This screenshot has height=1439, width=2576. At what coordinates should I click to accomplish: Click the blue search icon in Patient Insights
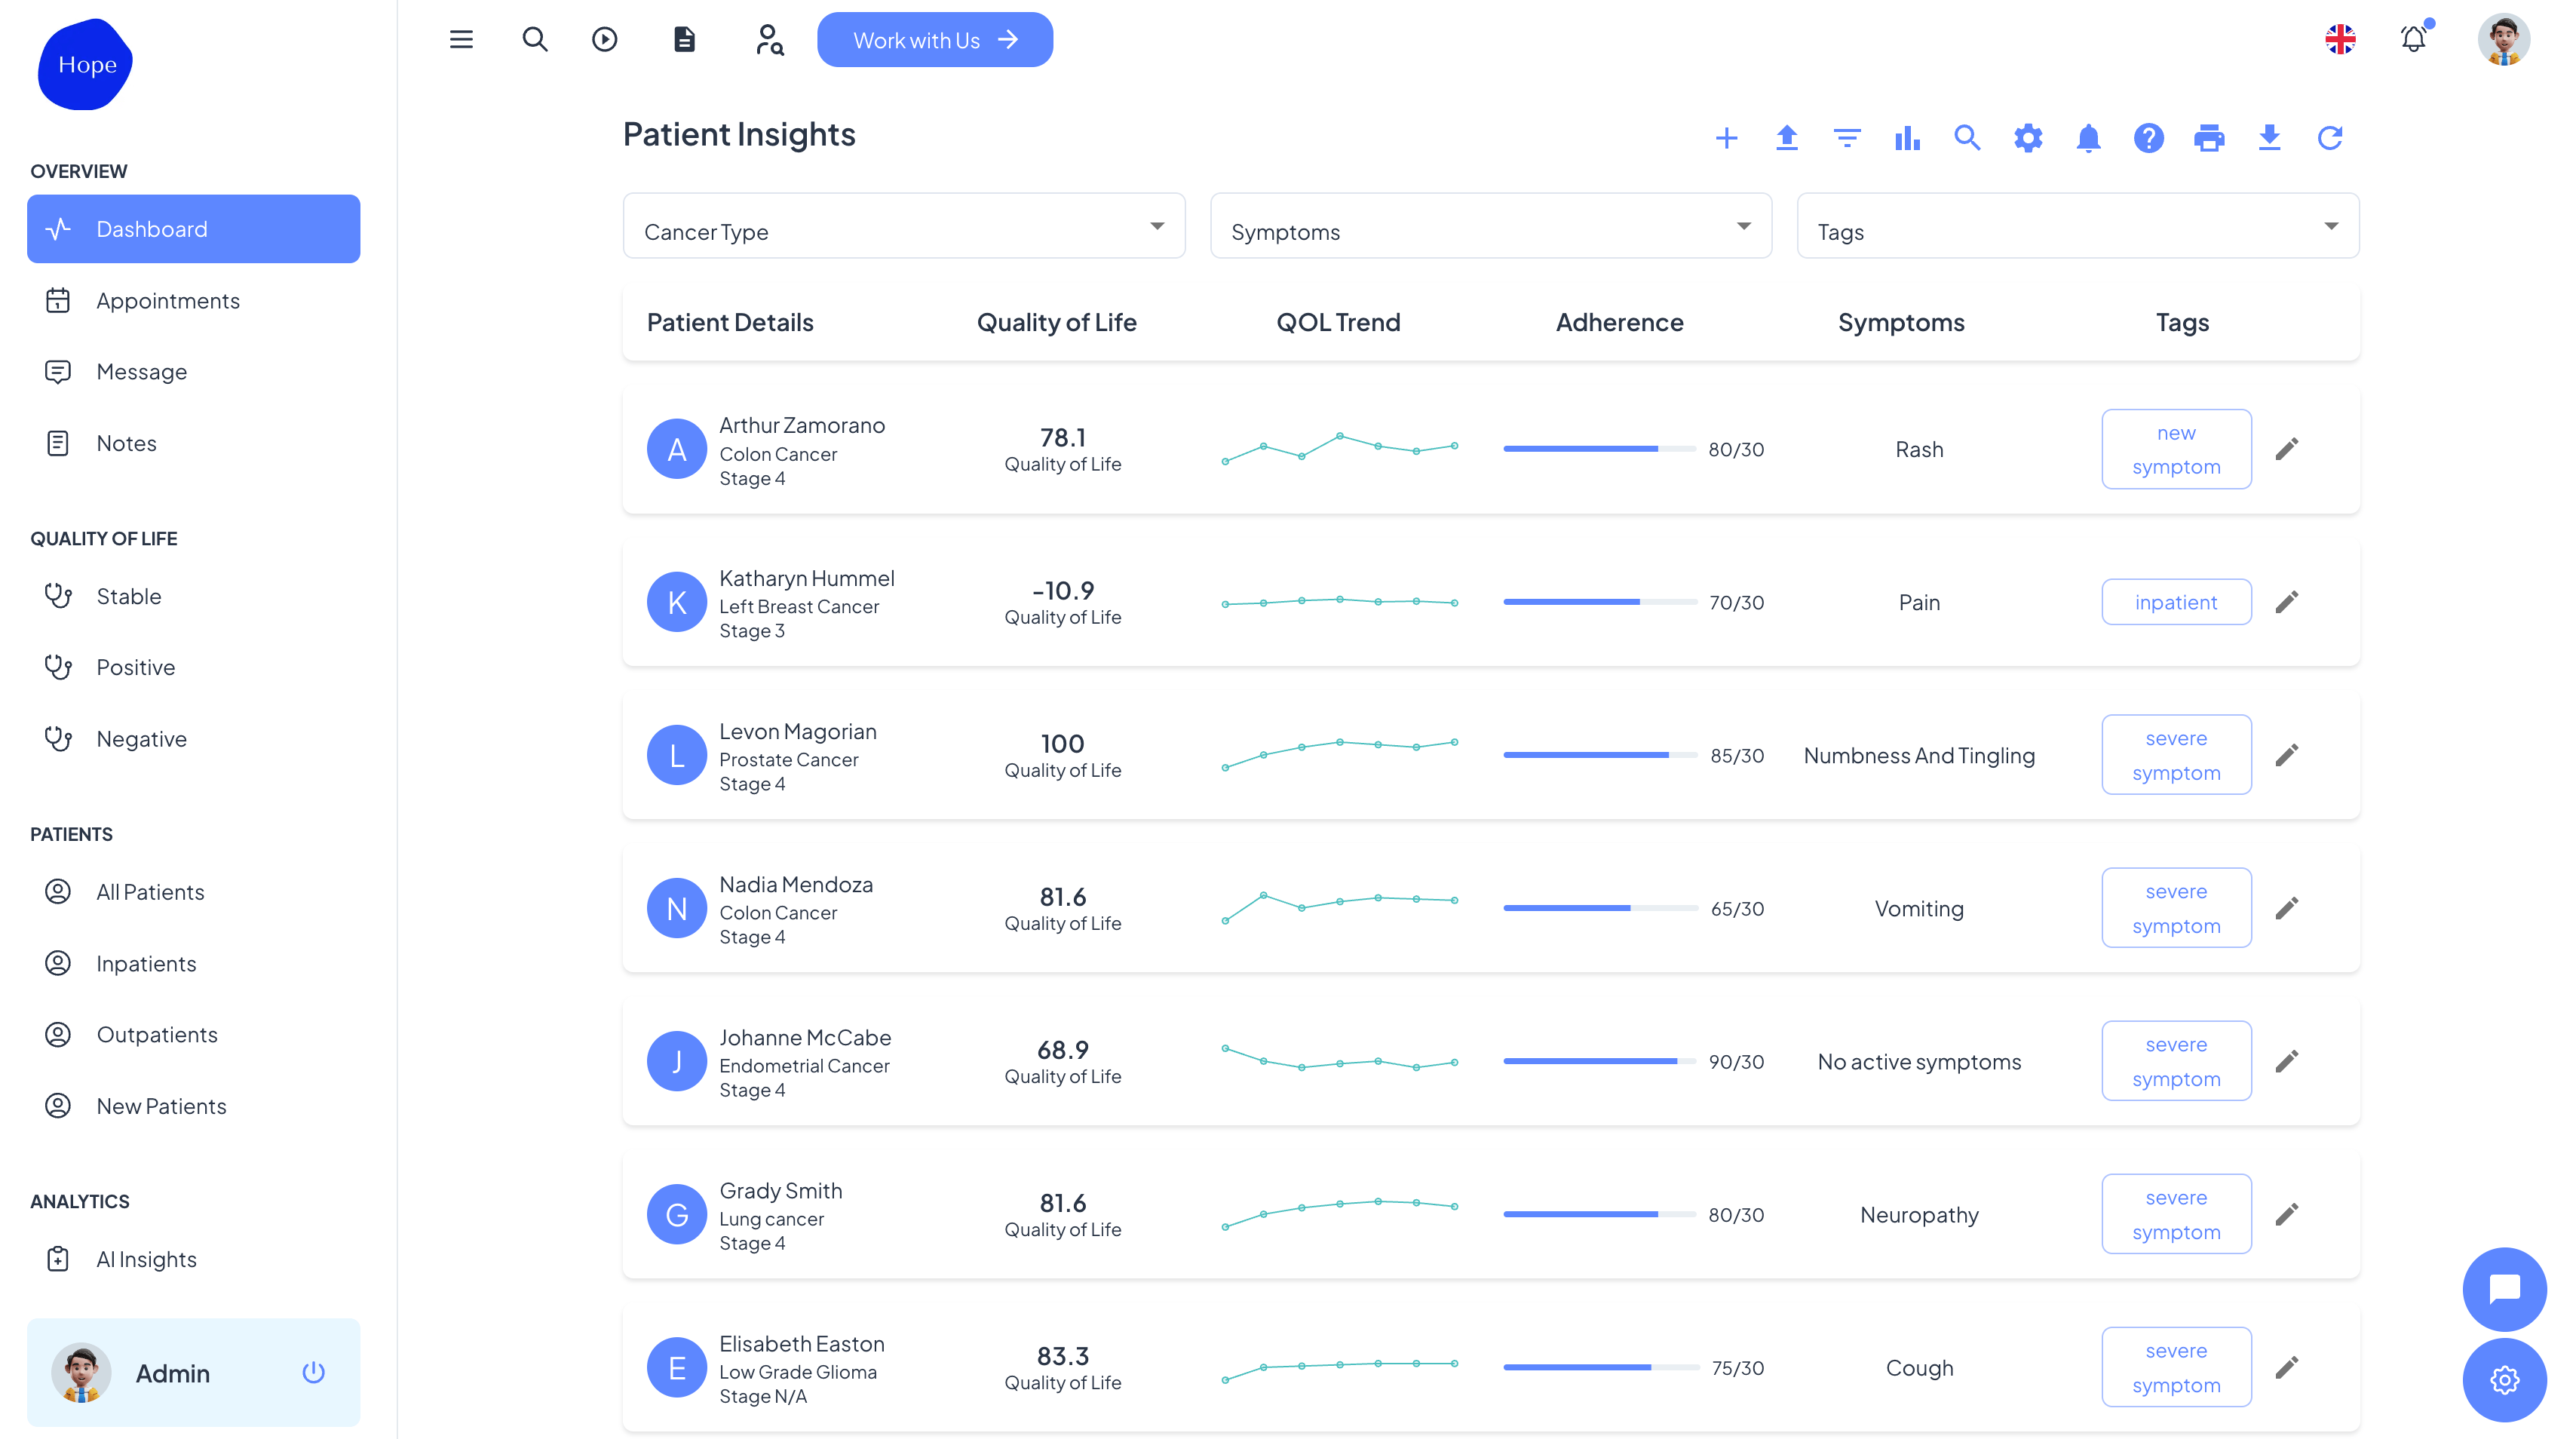click(x=1967, y=138)
